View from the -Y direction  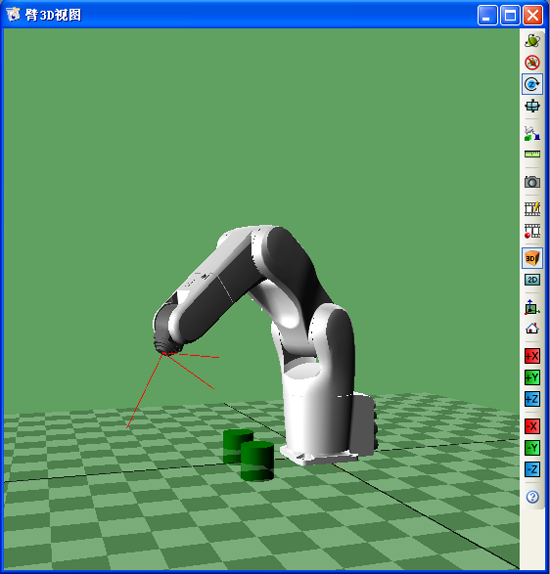pos(532,448)
